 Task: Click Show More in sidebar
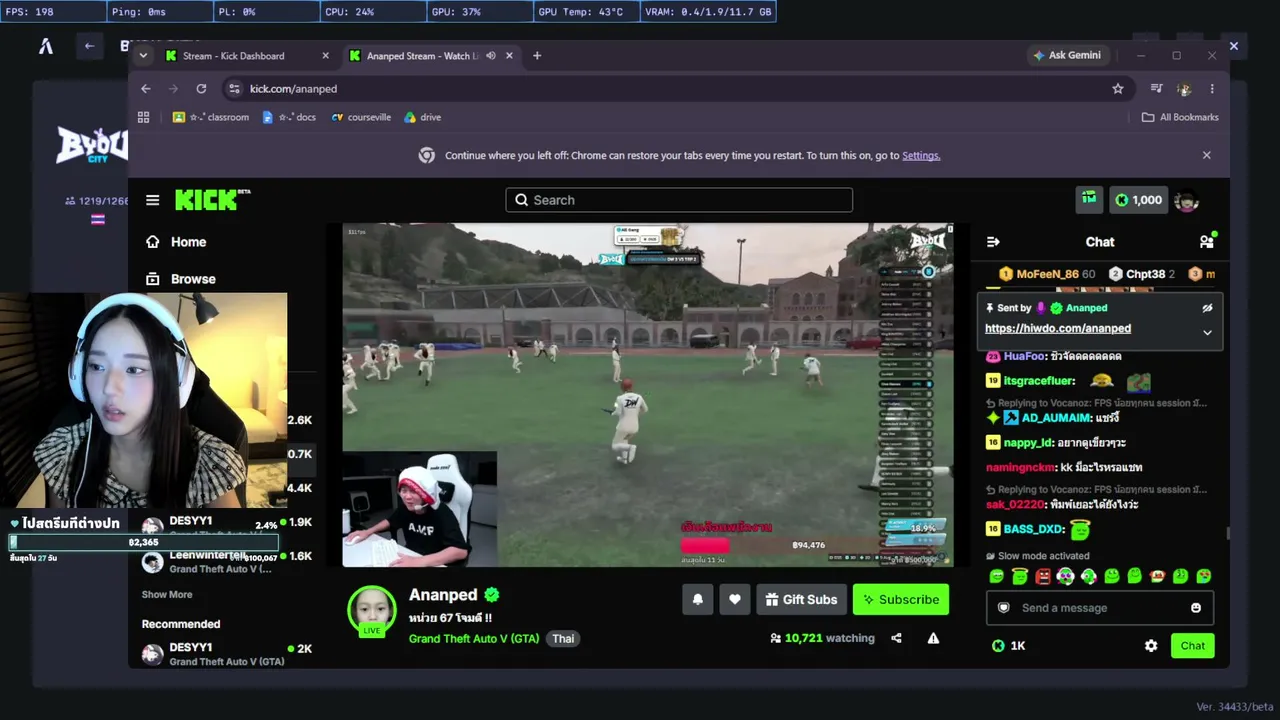click(167, 595)
